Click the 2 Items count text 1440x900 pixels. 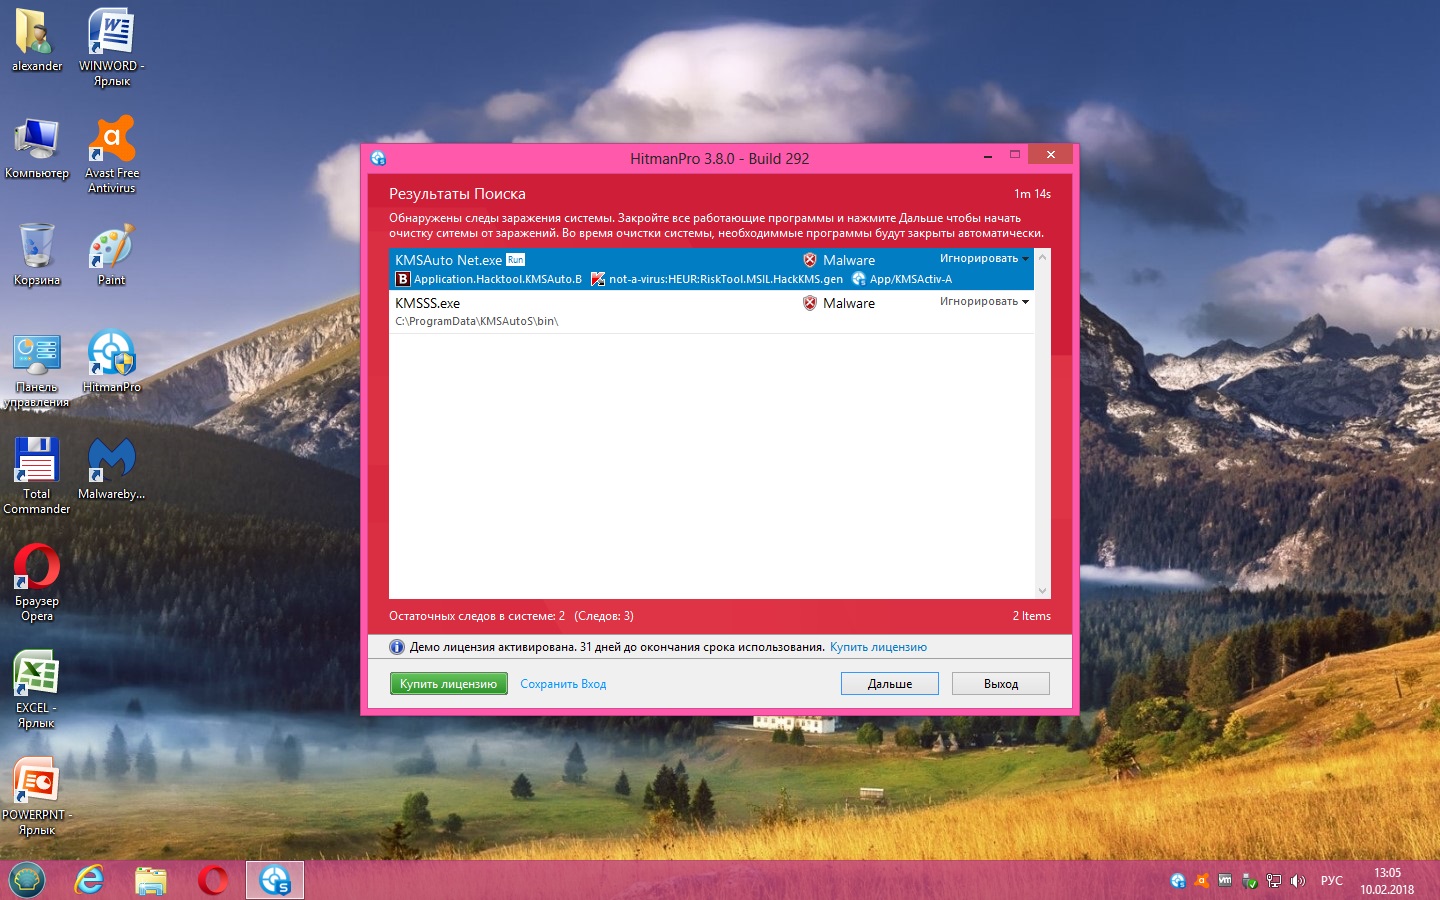1032,616
